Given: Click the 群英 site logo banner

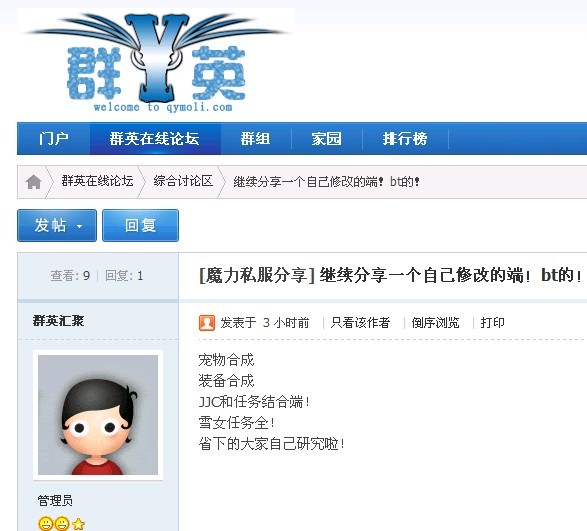Looking at the screenshot, I should click(x=156, y=61).
